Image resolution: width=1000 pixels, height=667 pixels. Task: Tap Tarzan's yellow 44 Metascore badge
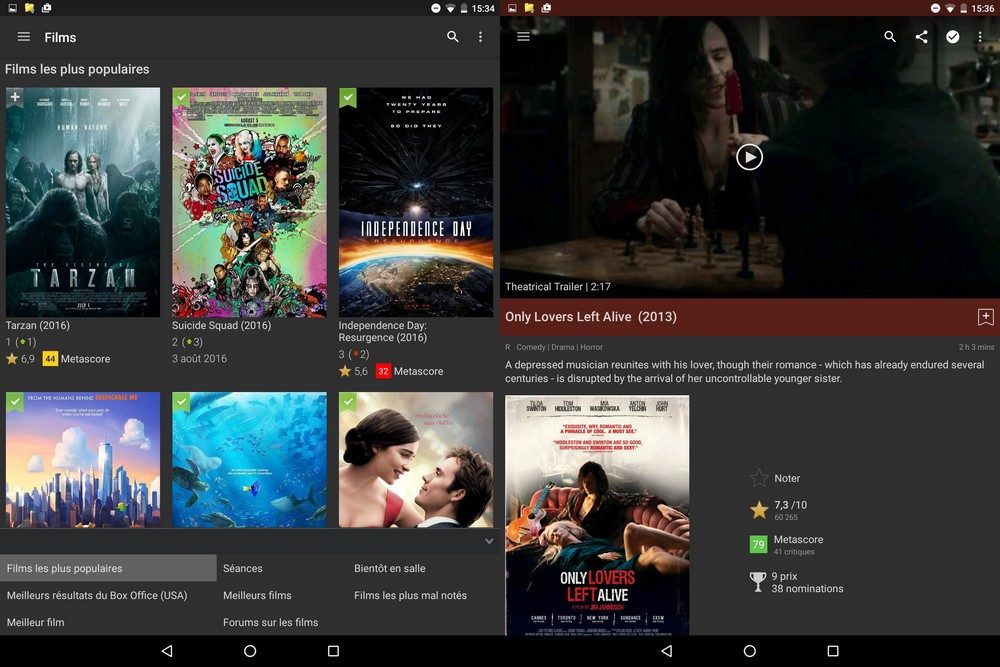click(x=50, y=359)
